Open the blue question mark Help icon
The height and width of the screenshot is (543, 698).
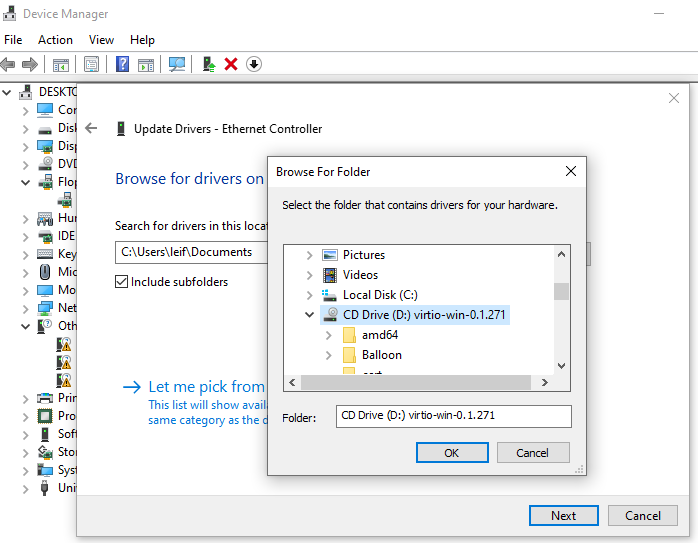[x=122, y=64]
